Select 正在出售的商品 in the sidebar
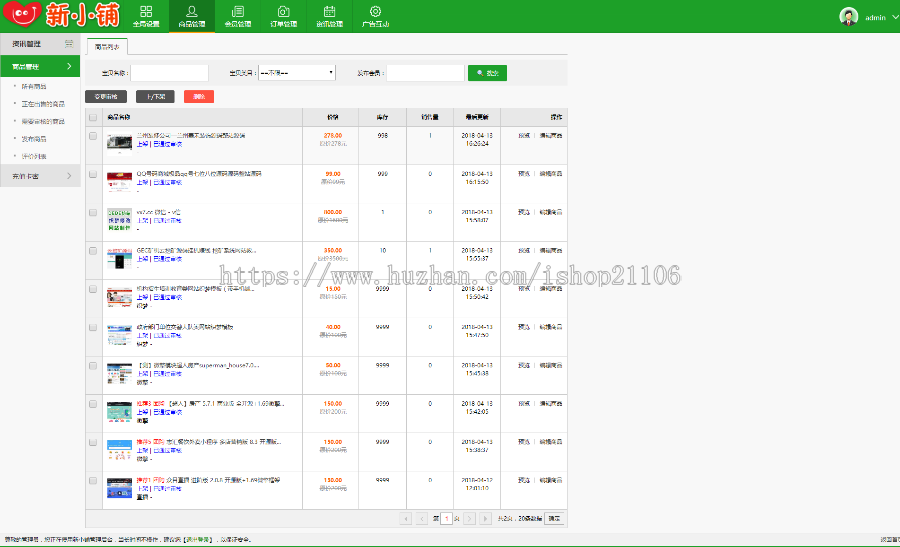 tap(43, 104)
